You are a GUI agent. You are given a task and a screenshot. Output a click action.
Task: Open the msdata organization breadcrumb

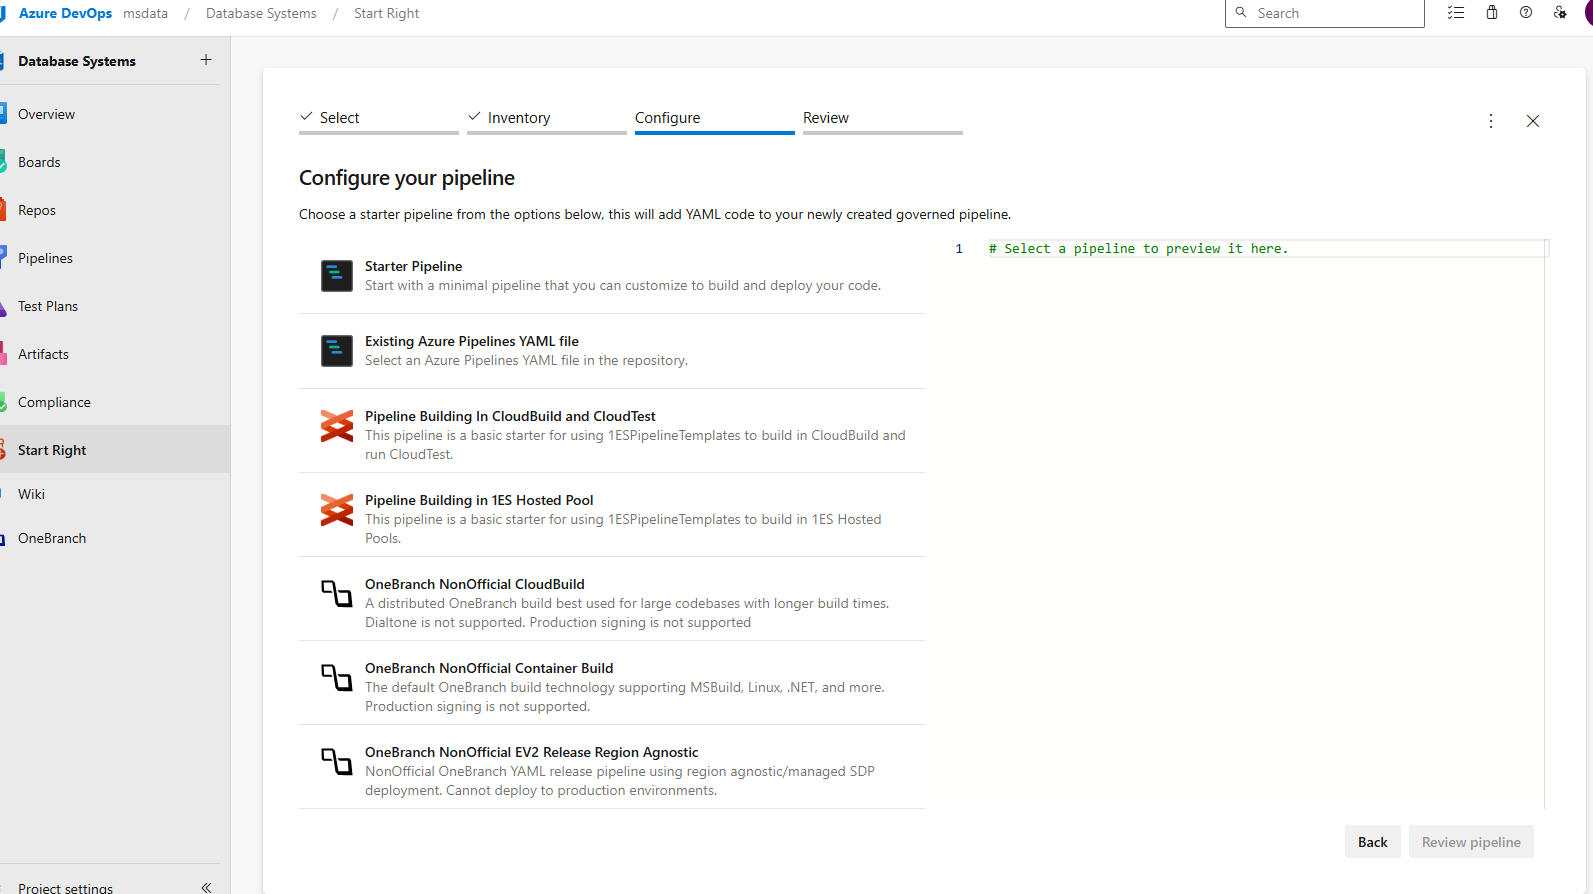pos(145,13)
